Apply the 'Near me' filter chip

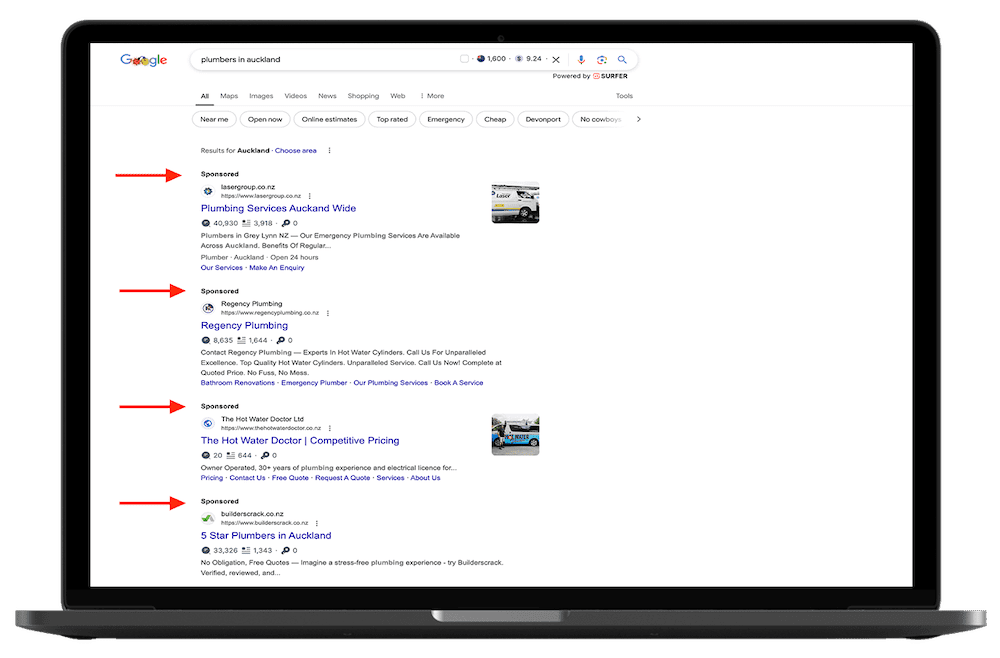tap(214, 119)
